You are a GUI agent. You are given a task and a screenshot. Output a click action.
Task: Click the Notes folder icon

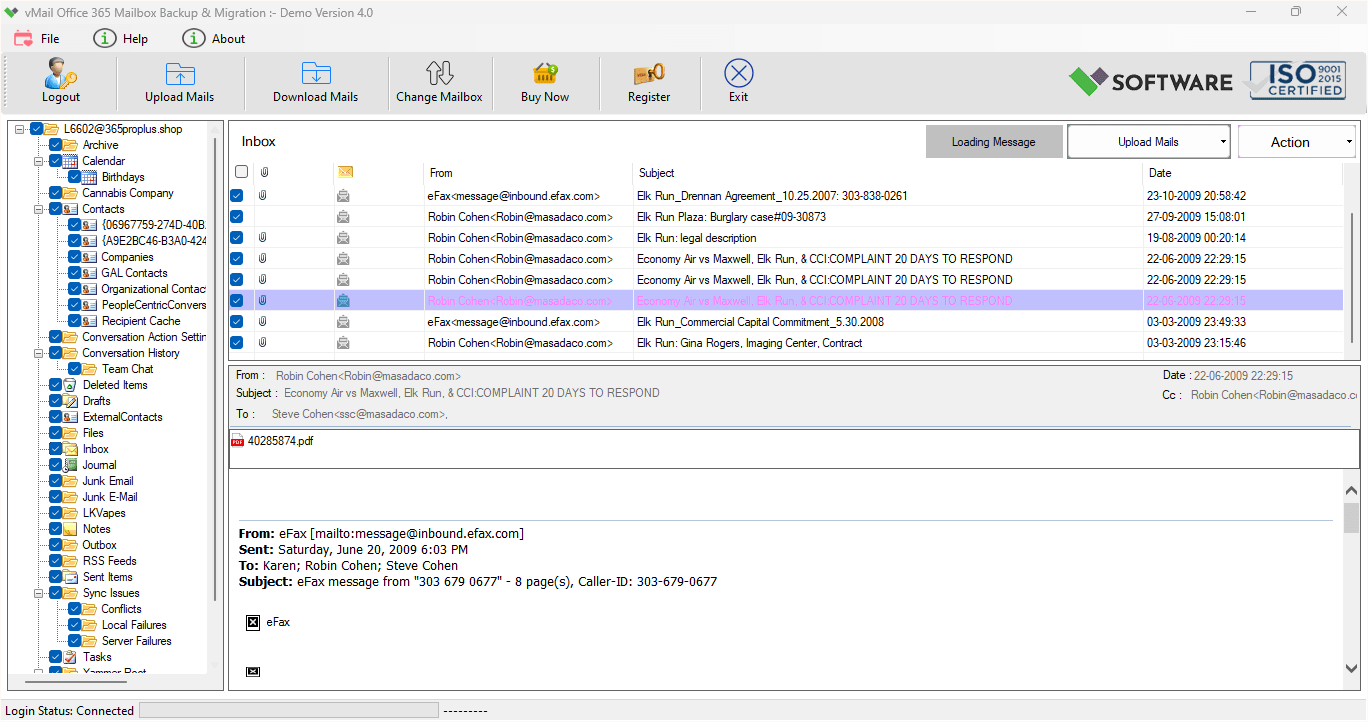[x=70, y=529]
